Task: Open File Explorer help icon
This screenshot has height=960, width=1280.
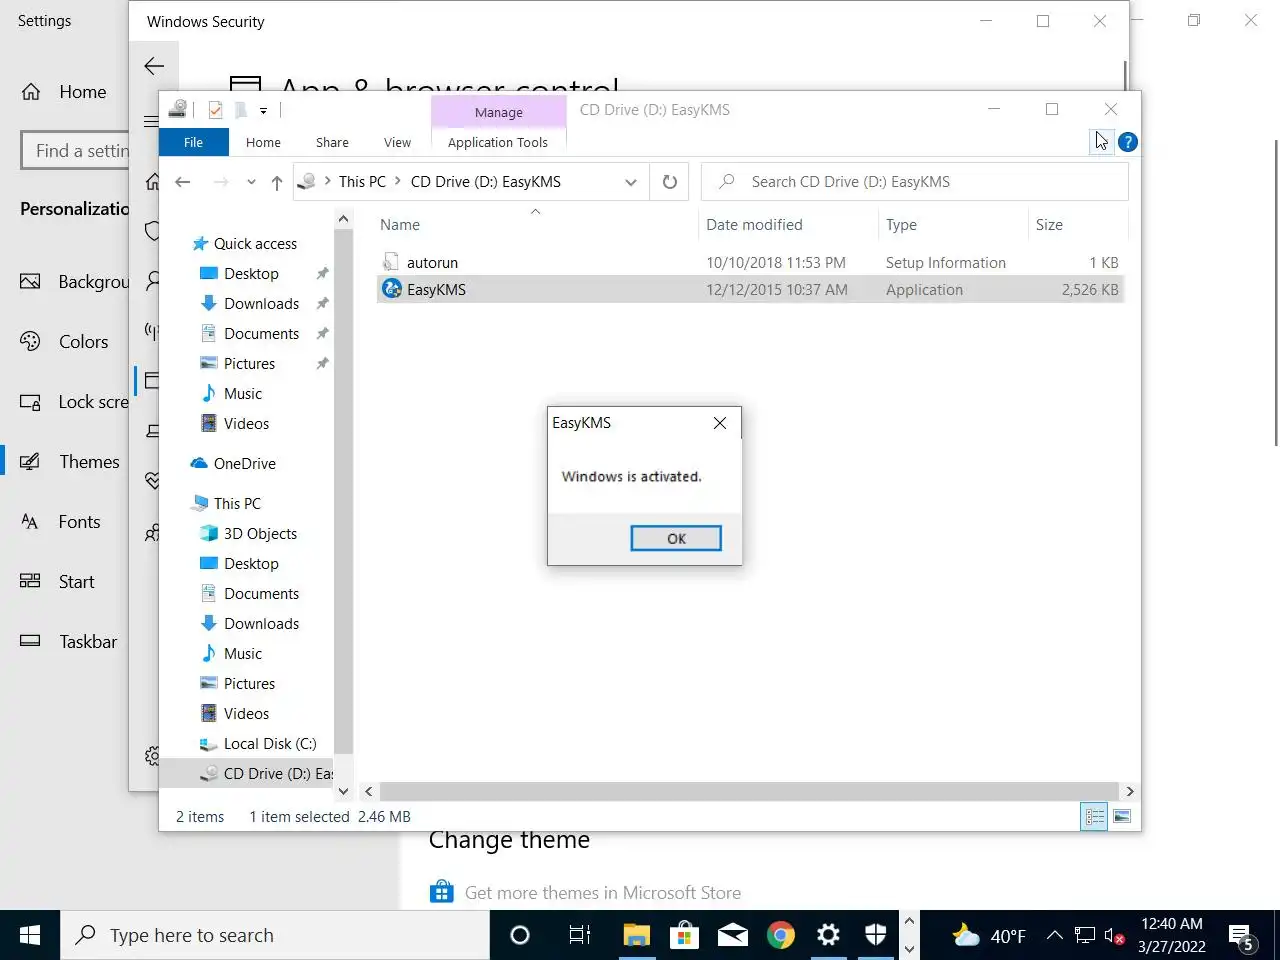Action: (1128, 142)
